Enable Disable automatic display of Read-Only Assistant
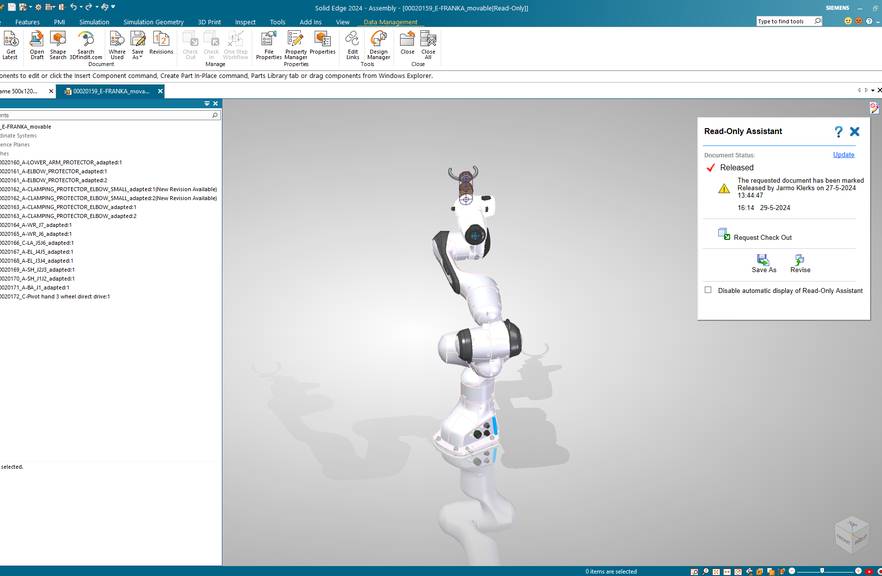Viewport: 882px width, 576px height. pyautogui.click(x=706, y=290)
